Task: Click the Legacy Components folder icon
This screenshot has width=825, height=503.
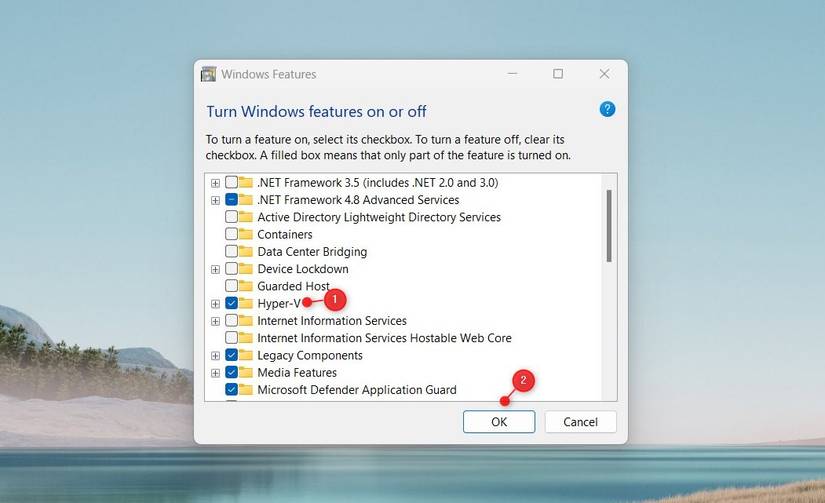Action: (x=246, y=355)
